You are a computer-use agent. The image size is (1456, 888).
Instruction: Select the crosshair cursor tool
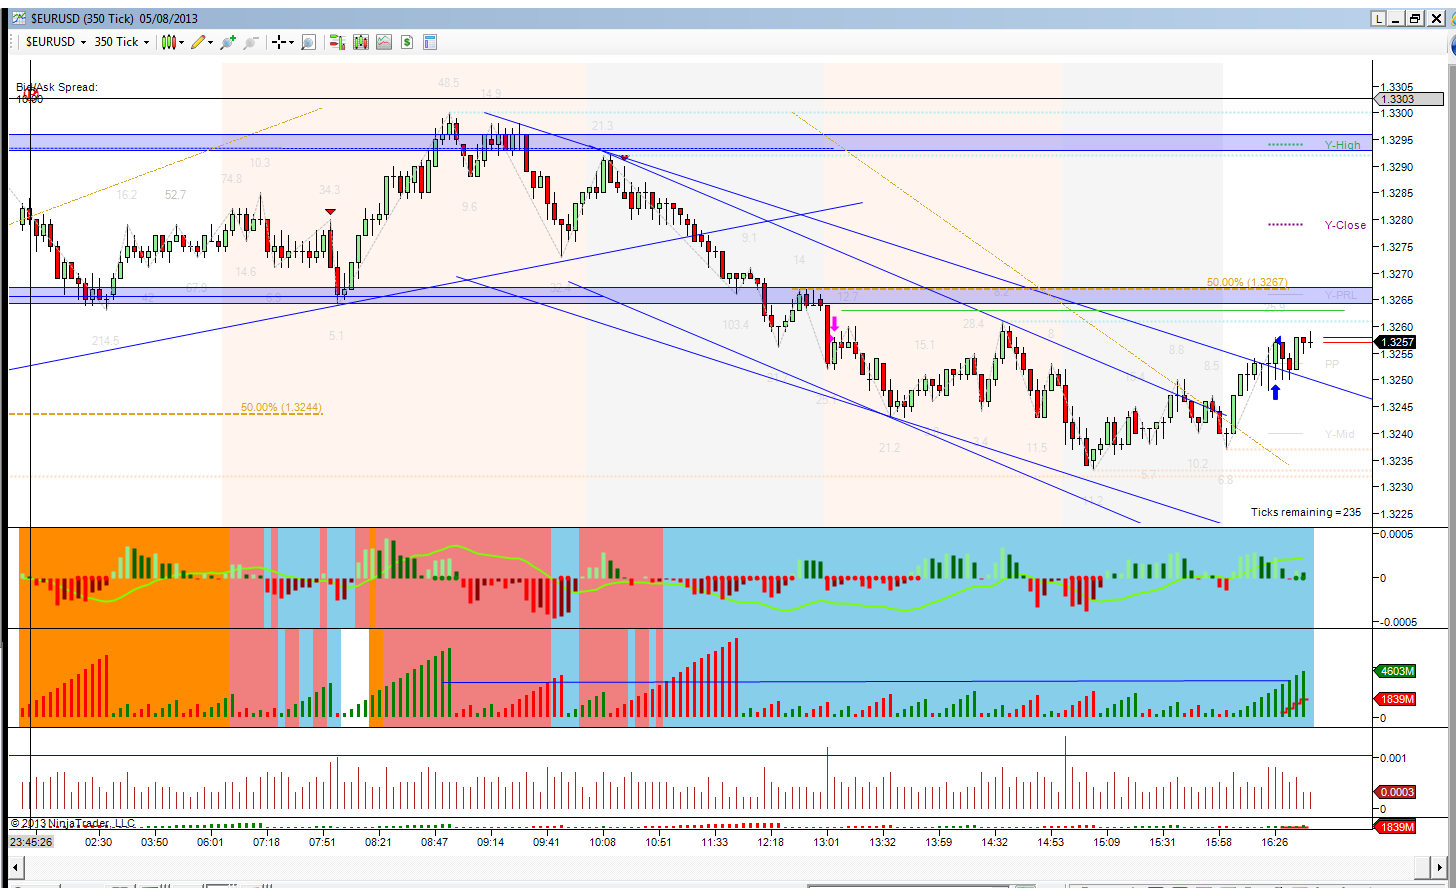(278, 42)
